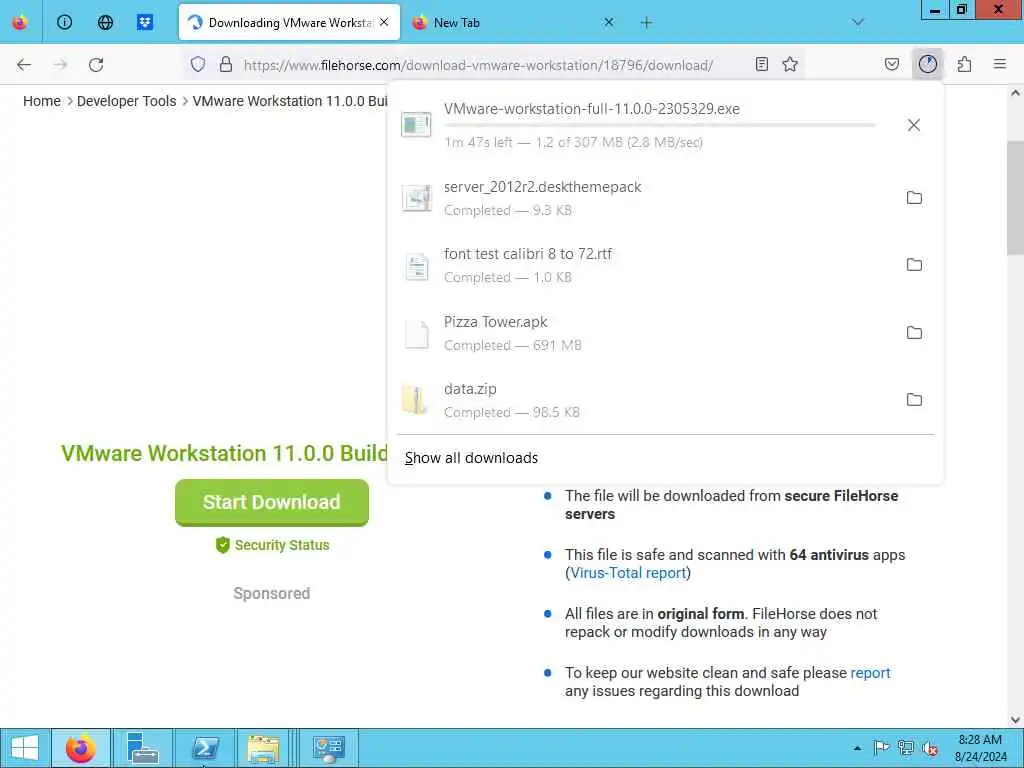Viewport: 1024px width, 768px height.
Task: Open the taskbar clock 8:28 AM
Action: tap(980, 748)
